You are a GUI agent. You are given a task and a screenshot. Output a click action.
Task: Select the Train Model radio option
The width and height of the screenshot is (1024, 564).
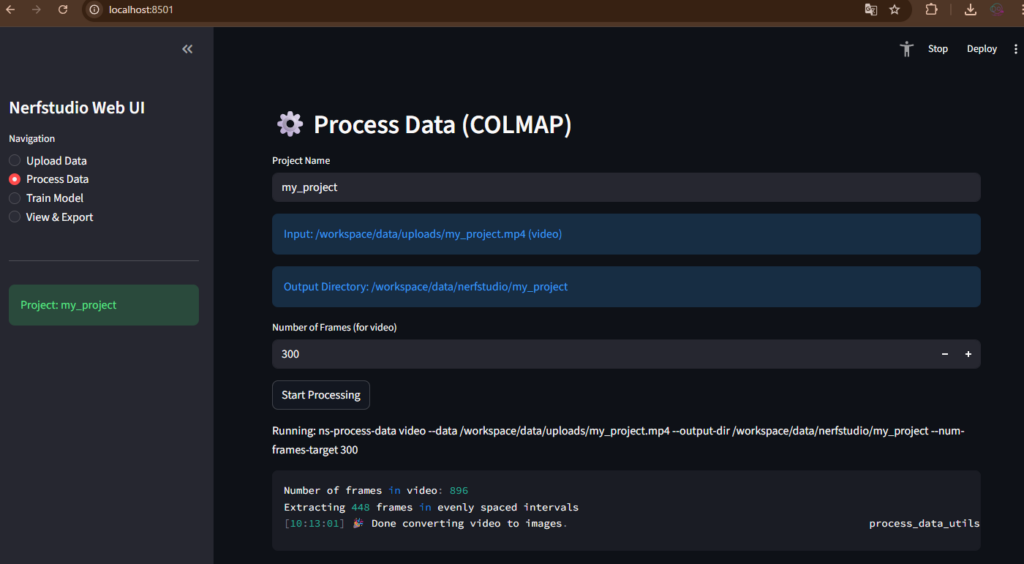pyautogui.click(x=15, y=198)
